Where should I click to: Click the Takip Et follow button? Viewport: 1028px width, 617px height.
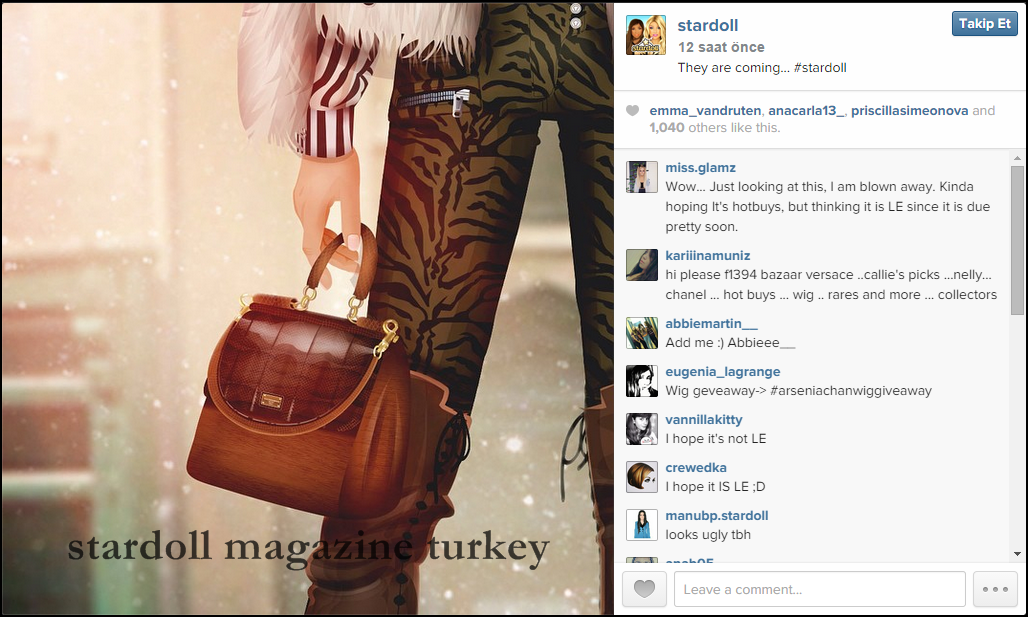[x=985, y=24]
